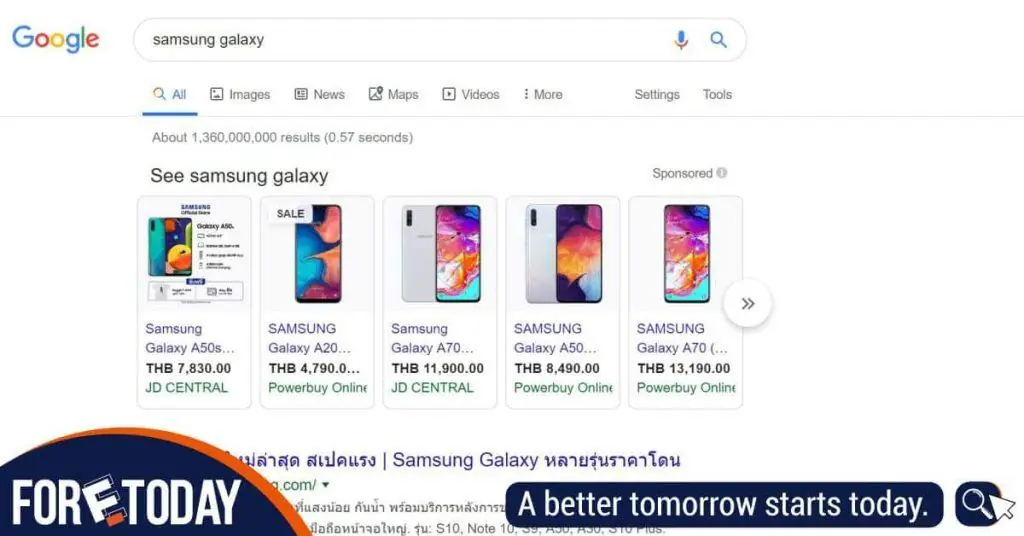Click the Foretoday search magnifier icon

tap(977, 504)
